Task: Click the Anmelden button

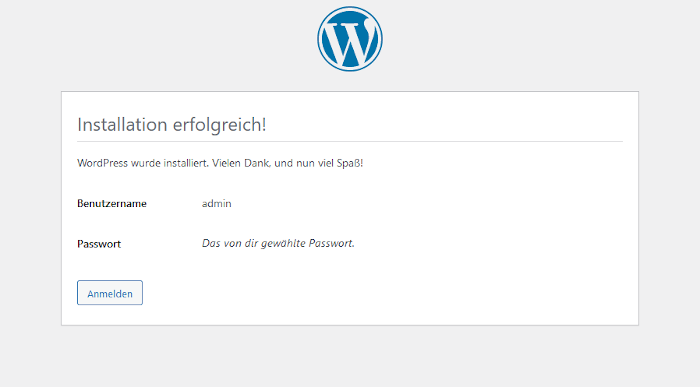Action: point(110,293)
